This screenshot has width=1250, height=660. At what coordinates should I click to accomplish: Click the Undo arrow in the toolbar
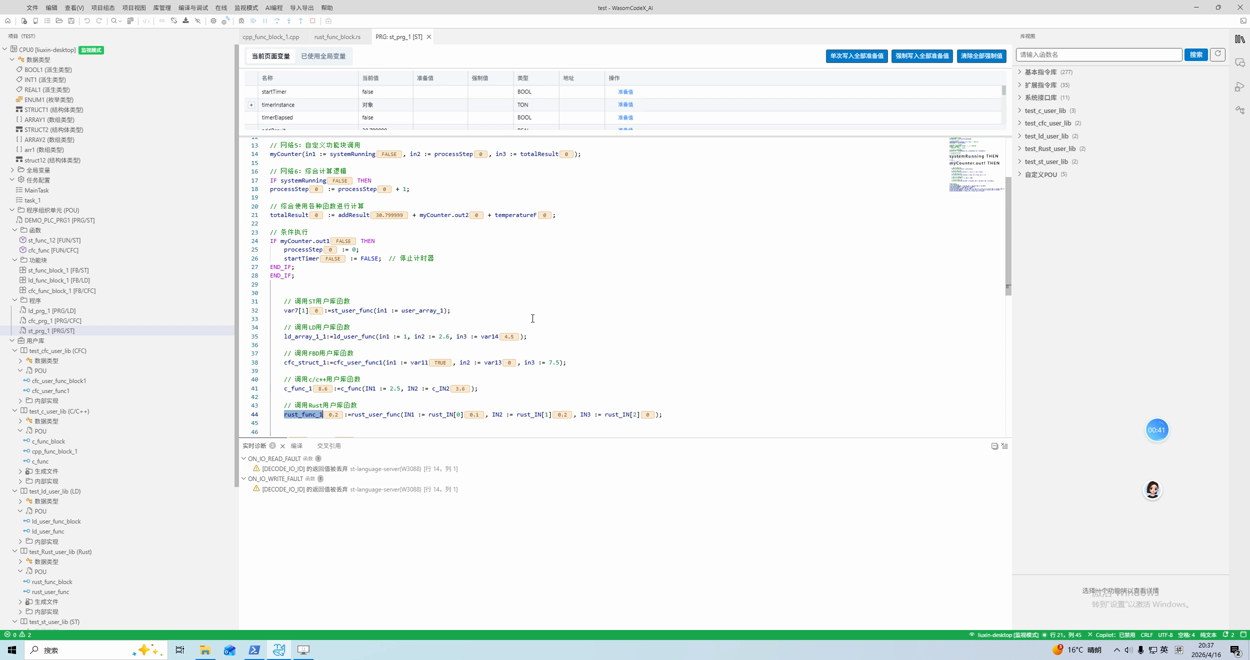(87, 21)
